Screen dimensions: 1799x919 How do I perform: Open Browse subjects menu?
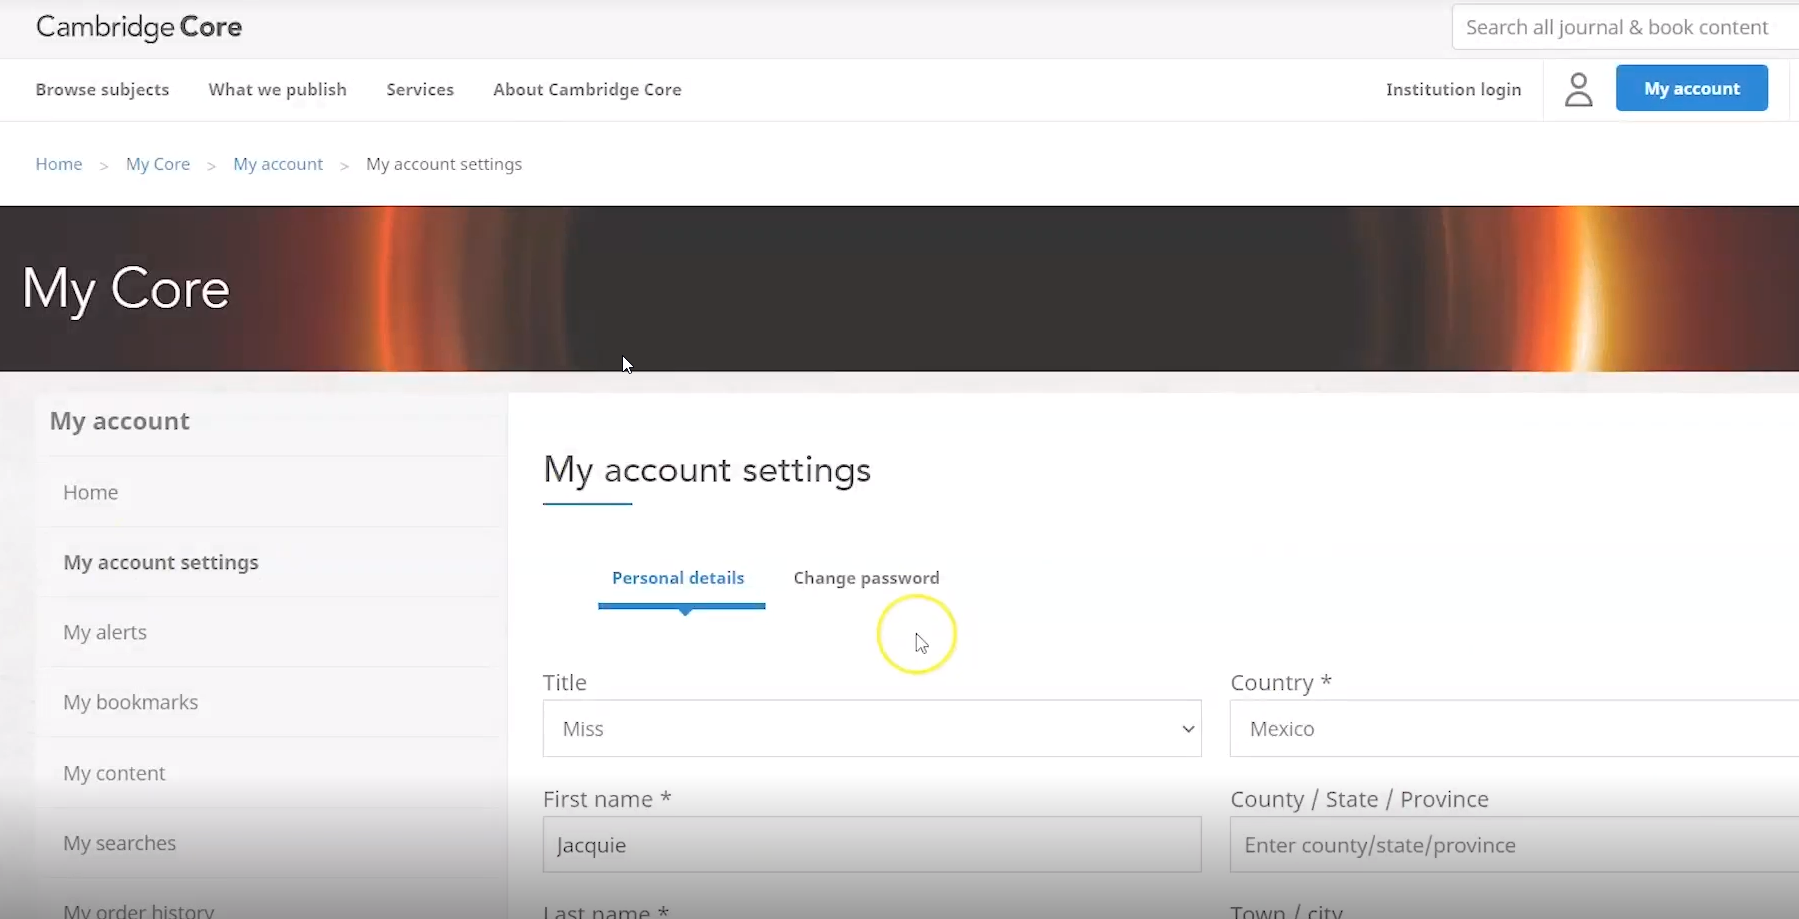tap(102, 90)
